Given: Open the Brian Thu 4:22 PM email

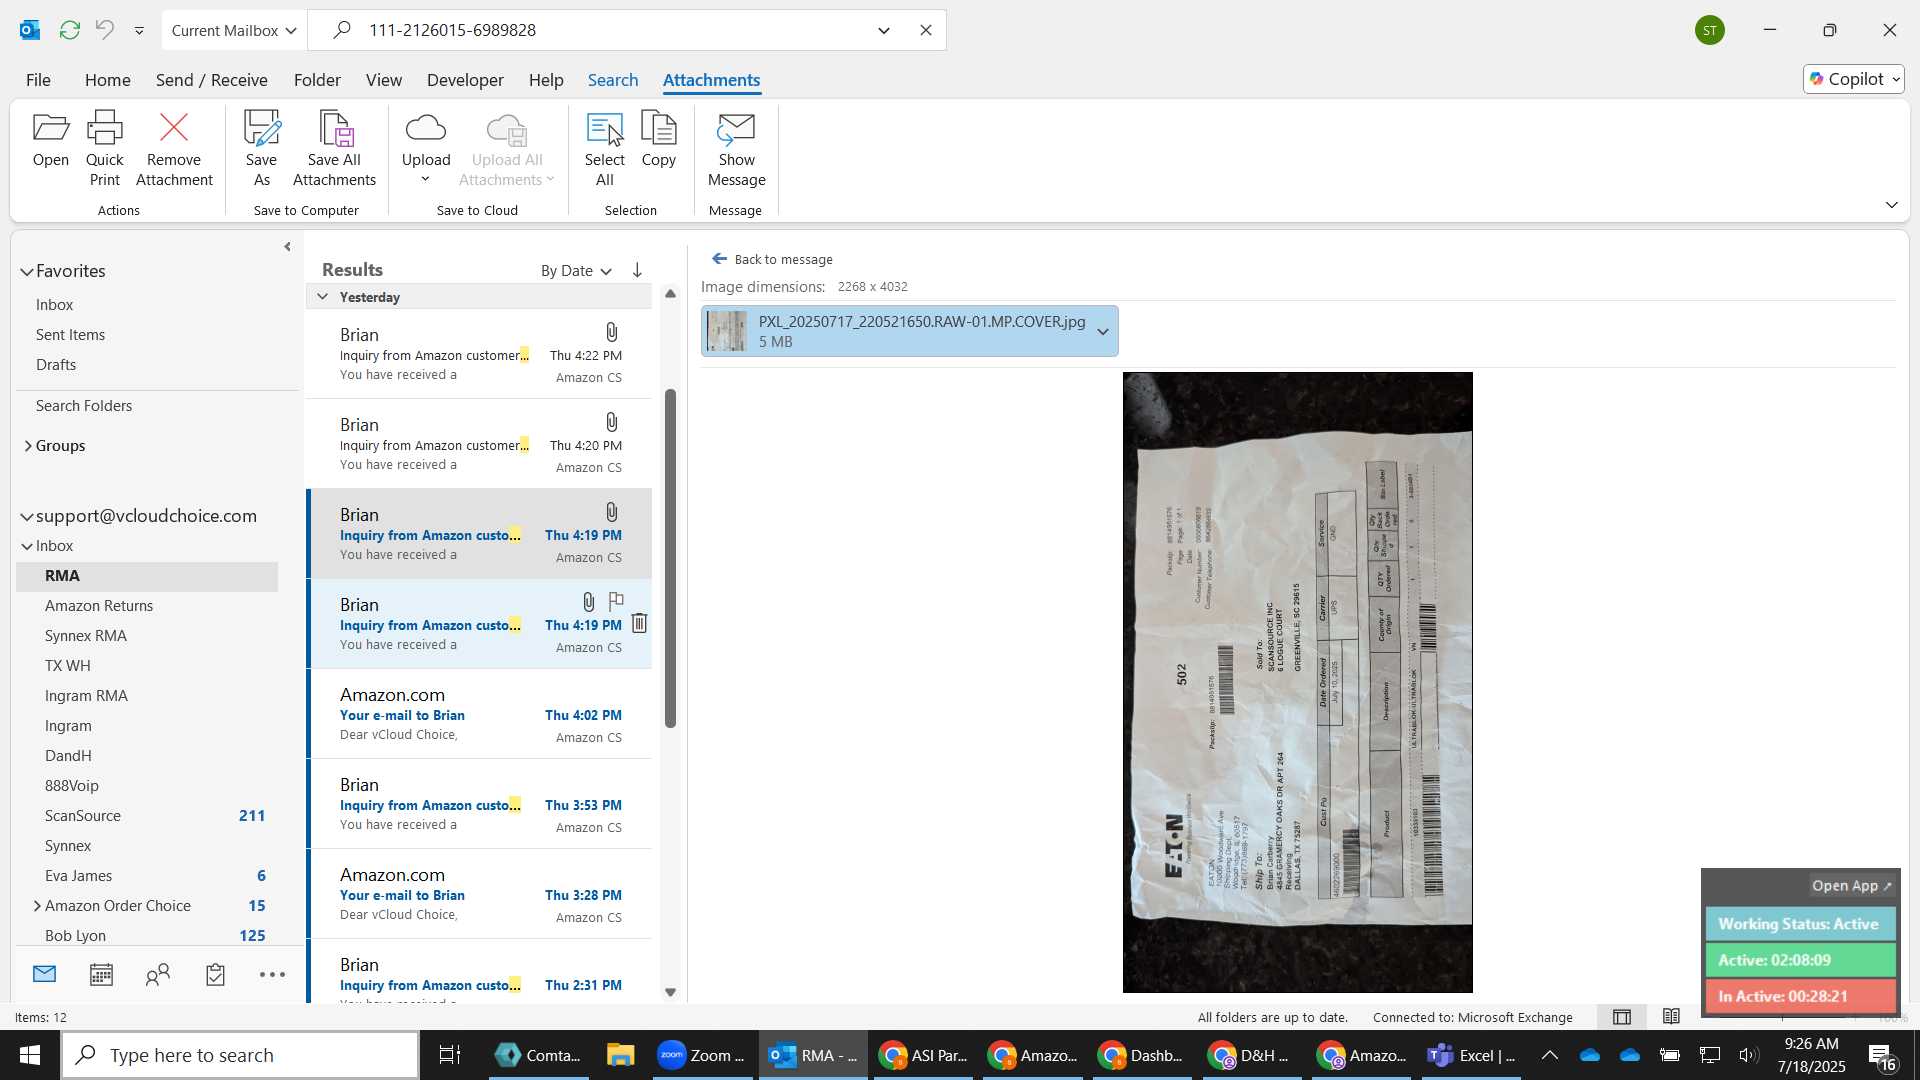Looking at the screenshot, I should [480, 354].
